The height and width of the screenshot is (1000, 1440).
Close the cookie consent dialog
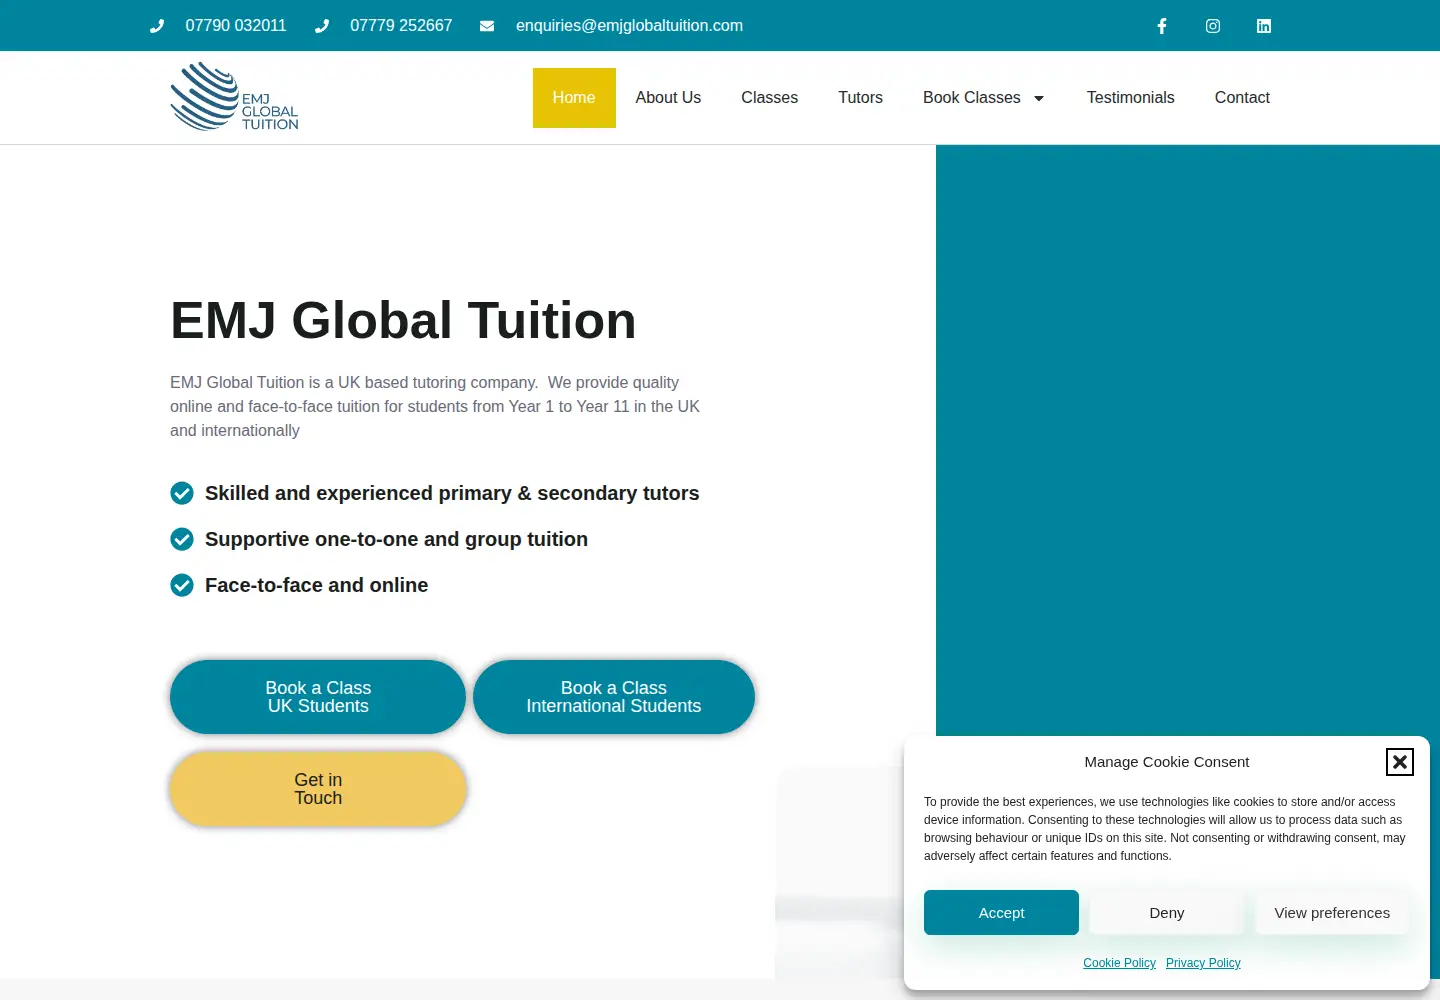click(x=1400, y=762)
